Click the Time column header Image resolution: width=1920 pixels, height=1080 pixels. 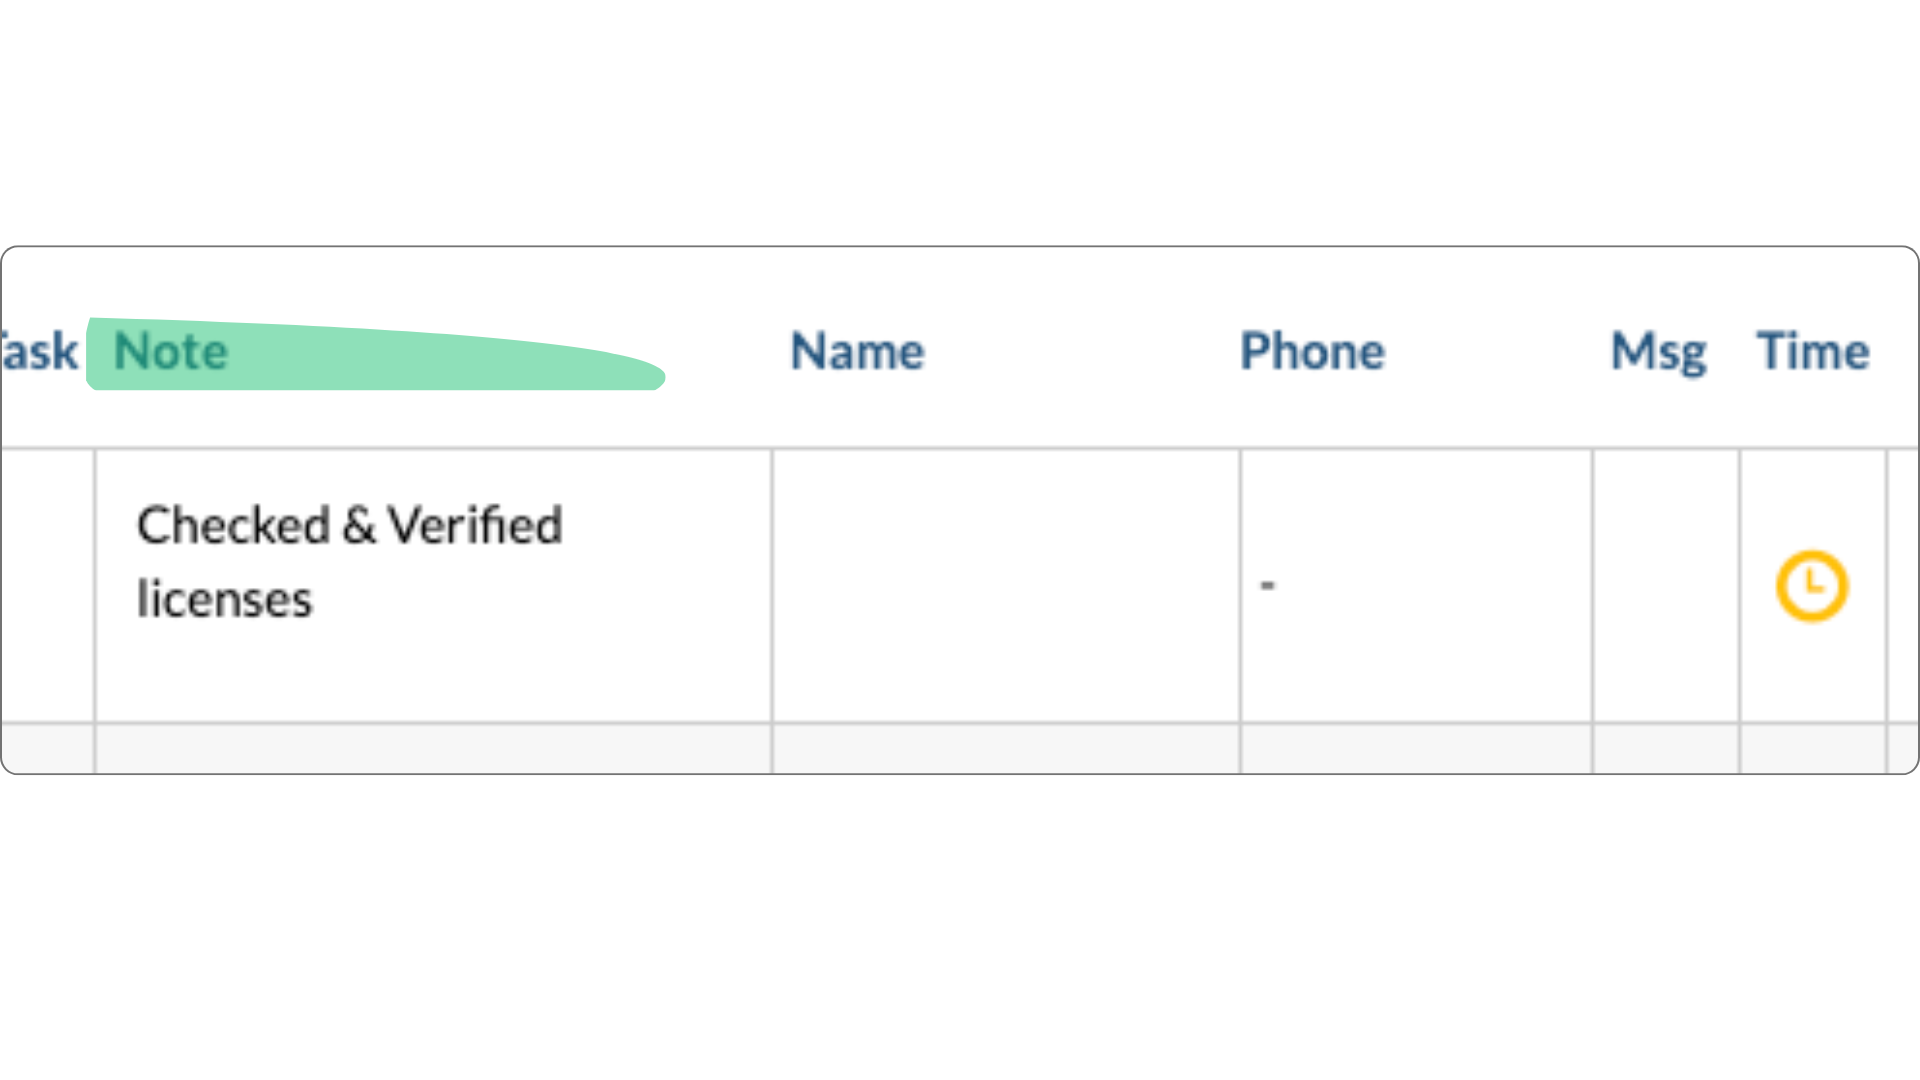1813,352
